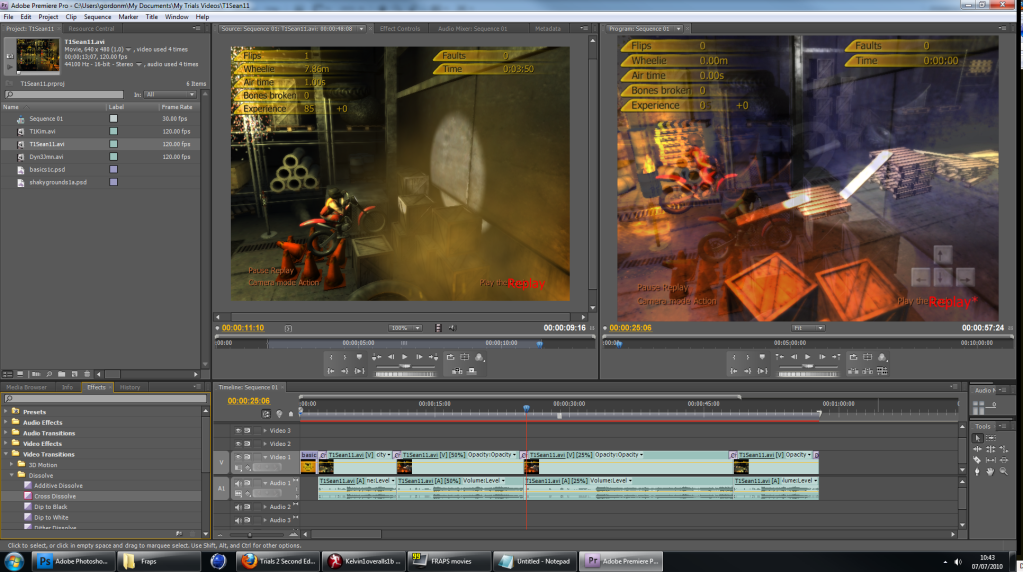Toggle visibility eye for Video 3 track
This screenshot has height=572, width=1023.
click(238, 431)
